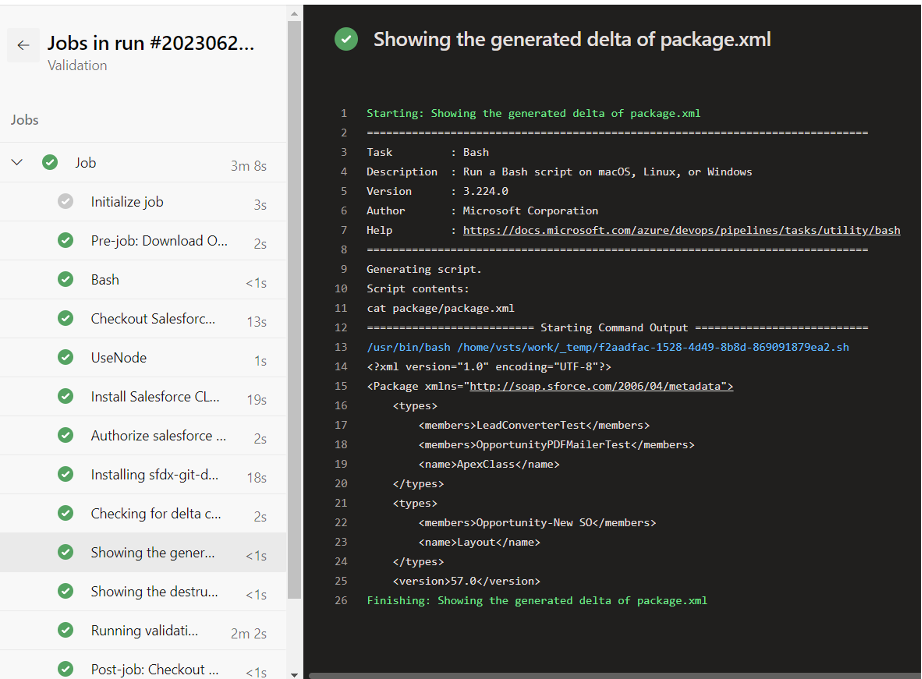Click the status icon beside Showing the destru...

point(65,591)
